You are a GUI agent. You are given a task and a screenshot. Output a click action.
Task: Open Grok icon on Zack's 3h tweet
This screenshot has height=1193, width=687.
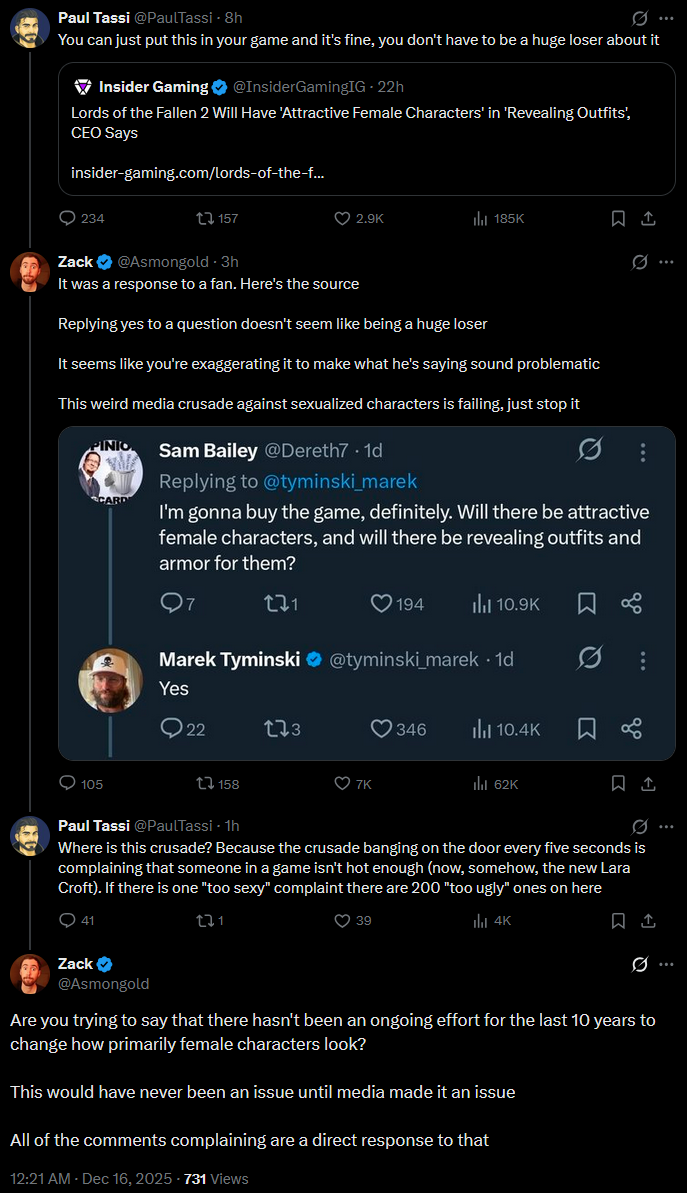[x=639, y=262]
